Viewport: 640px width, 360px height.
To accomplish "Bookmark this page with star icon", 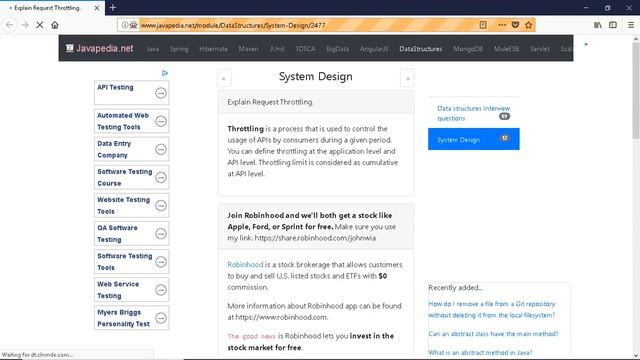I will click(529, 25).
